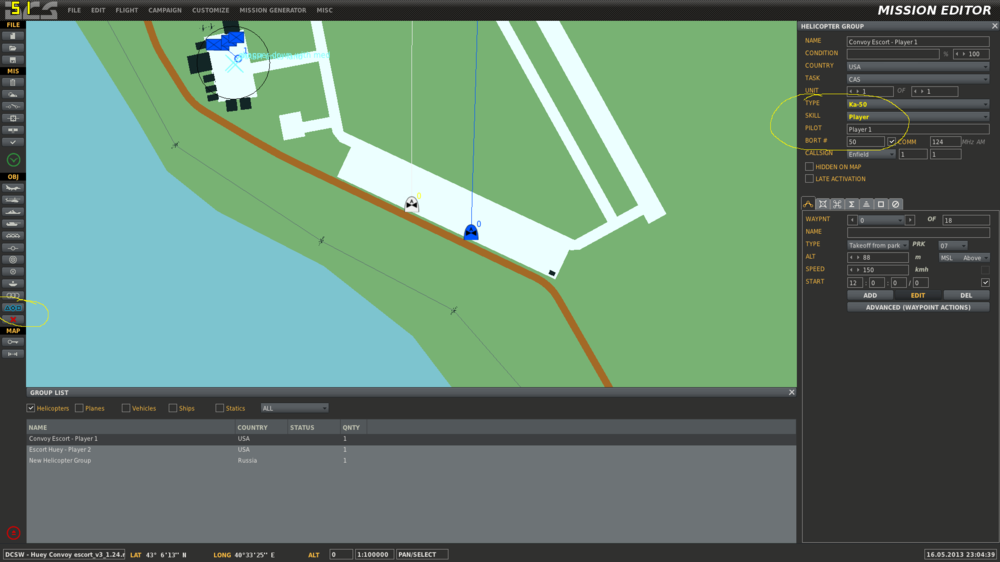Screen dimensions: 1000x562
Task: Open the helicopter TYPE Ka-50 dropdown
Action: click(x=918, y=104)
